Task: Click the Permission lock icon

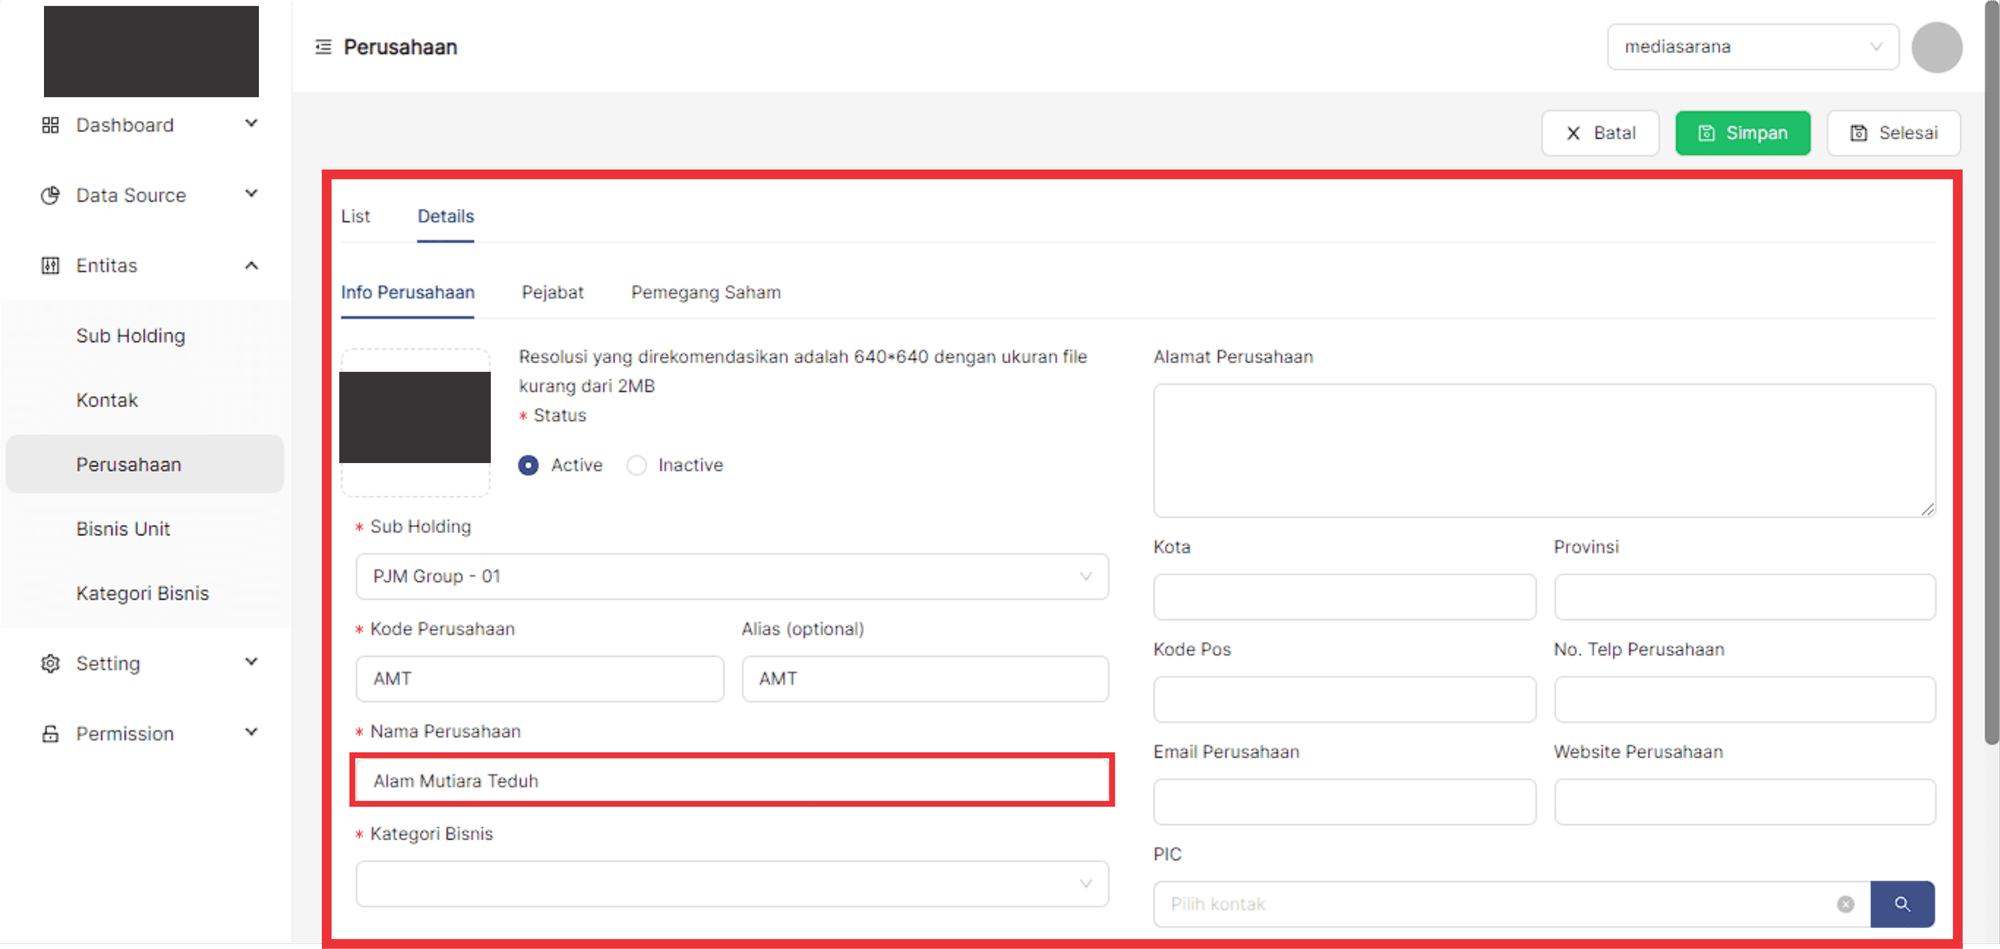Action: (x=50, y=734)
